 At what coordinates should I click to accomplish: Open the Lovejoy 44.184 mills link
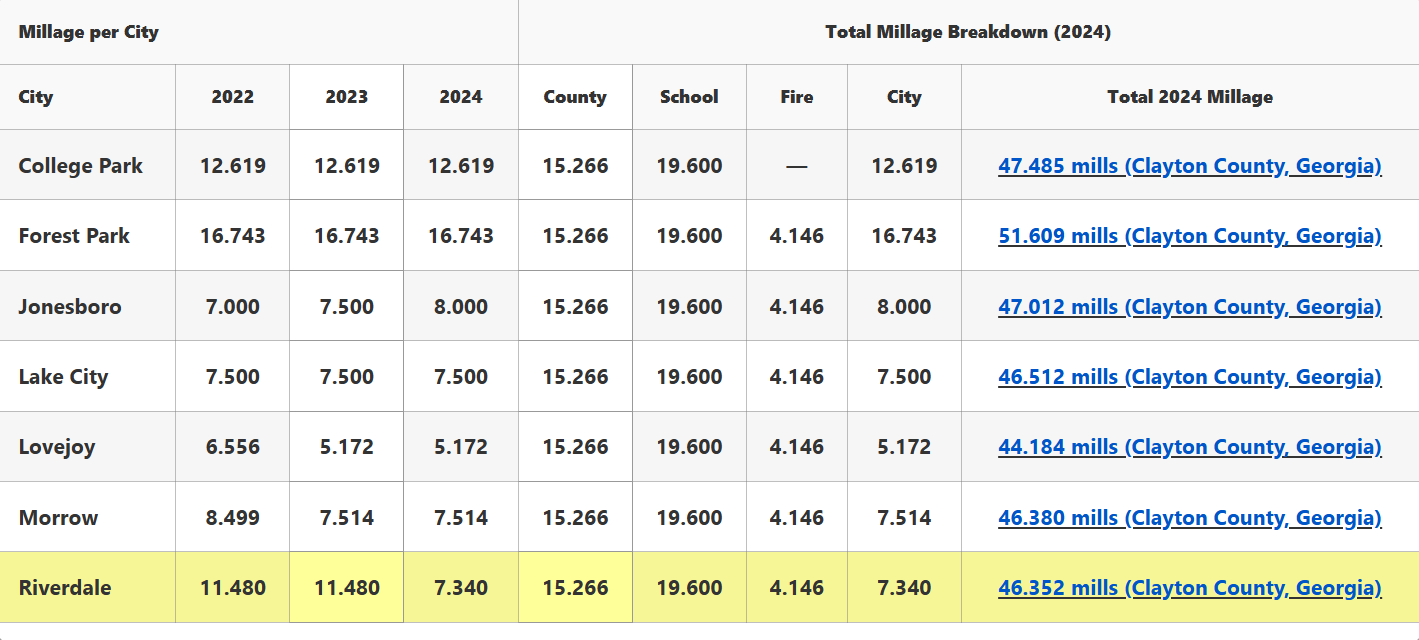[1189, 447]
